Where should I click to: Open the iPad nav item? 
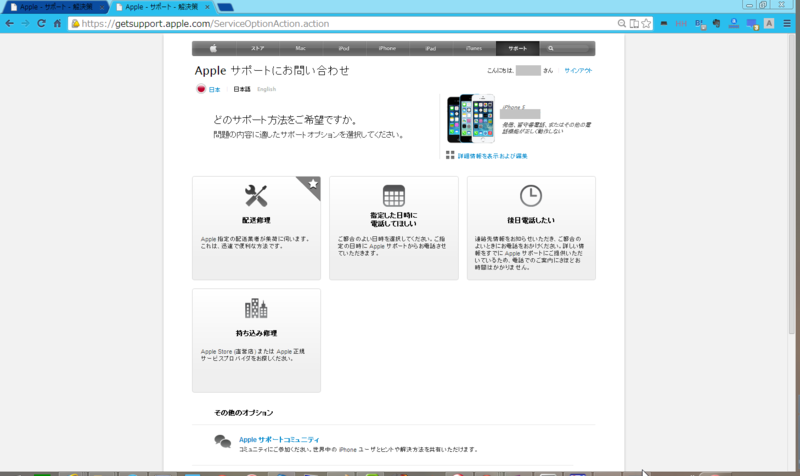431,48
